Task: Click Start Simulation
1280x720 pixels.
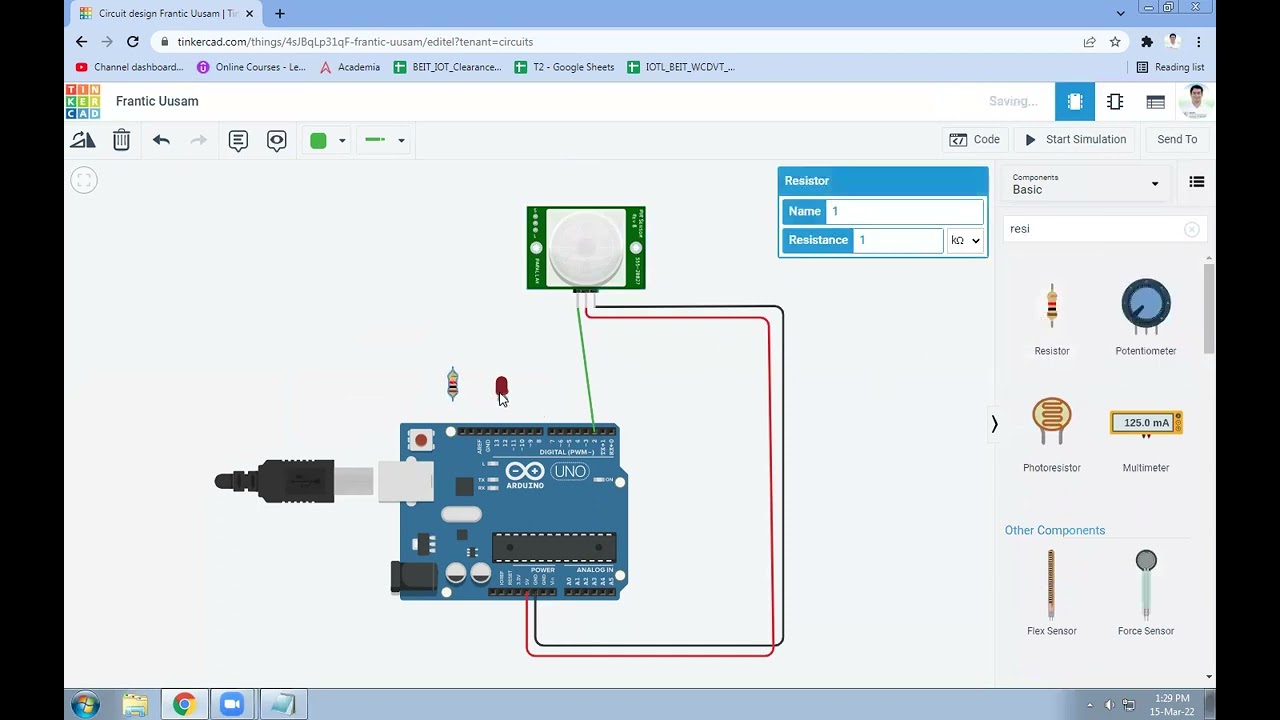Action: [x=1075, y=139]
